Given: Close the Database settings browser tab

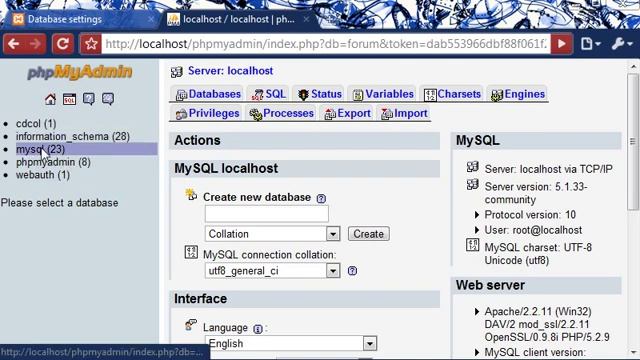Looking at the screenshot, I should coord(151,19).
